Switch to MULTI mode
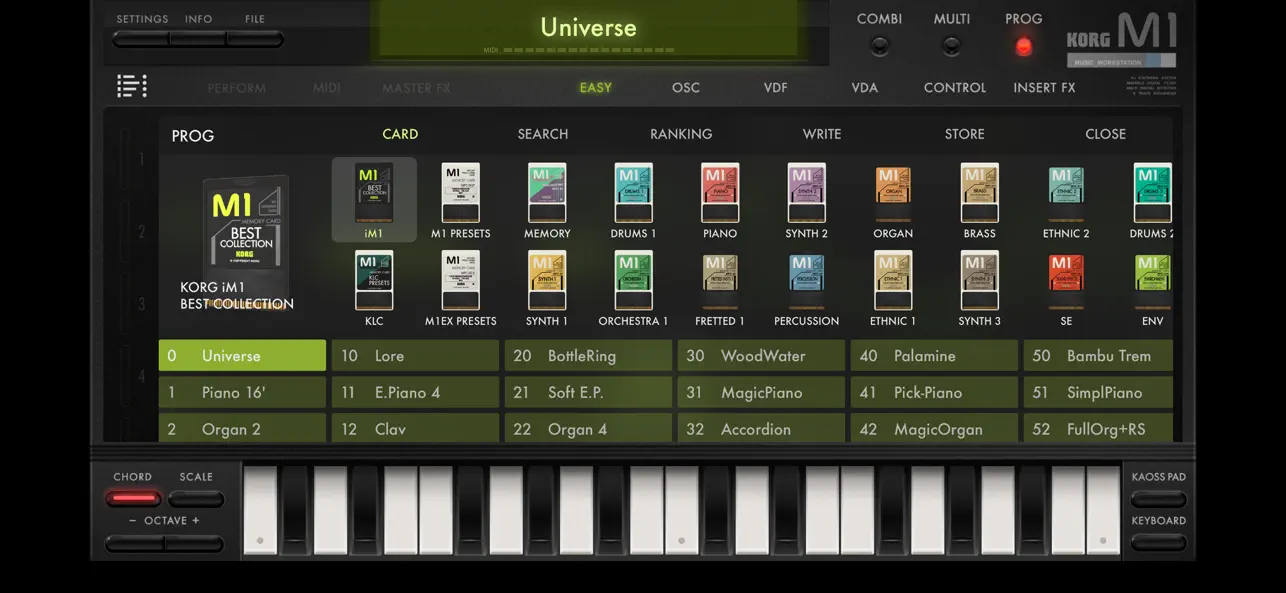Viewport: 1286px width, 593px height. coord(952,45)
